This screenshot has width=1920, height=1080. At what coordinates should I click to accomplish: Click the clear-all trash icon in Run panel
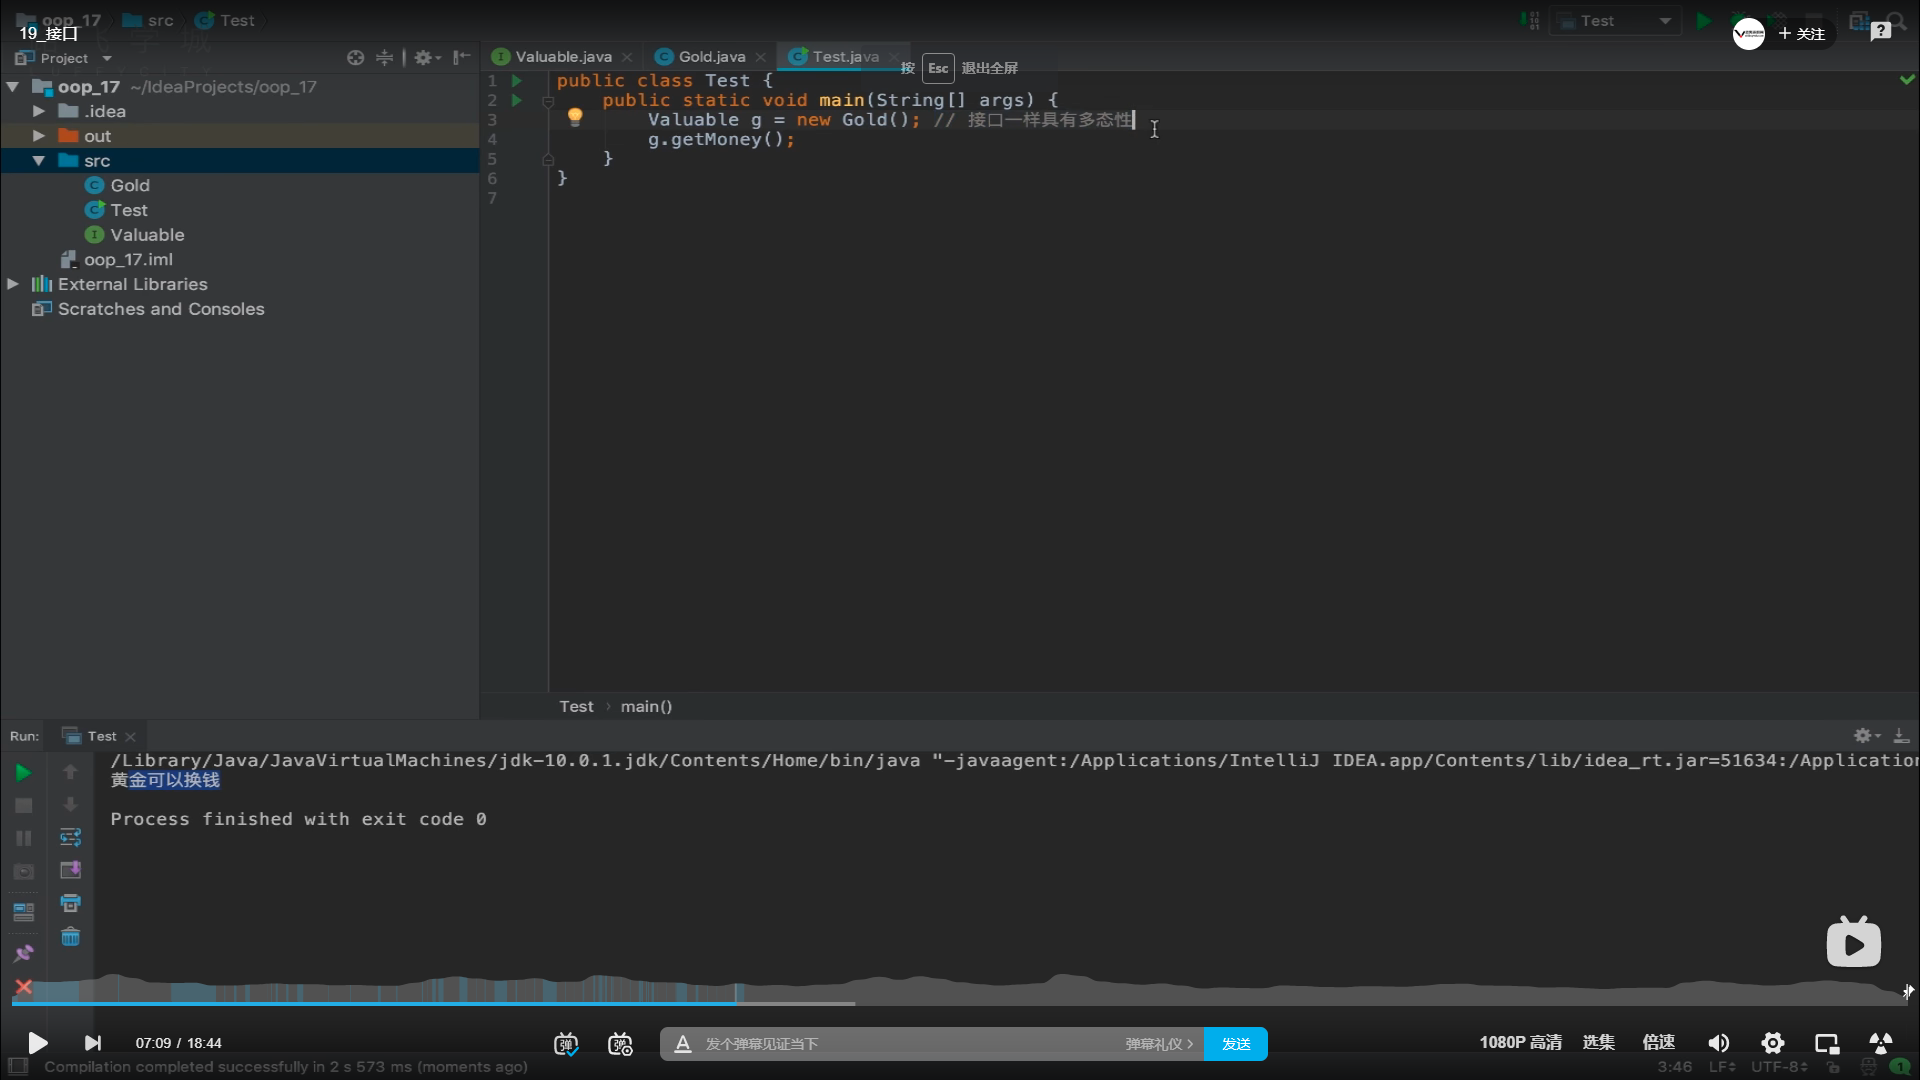pyautogui.click(x=70, y=937)
